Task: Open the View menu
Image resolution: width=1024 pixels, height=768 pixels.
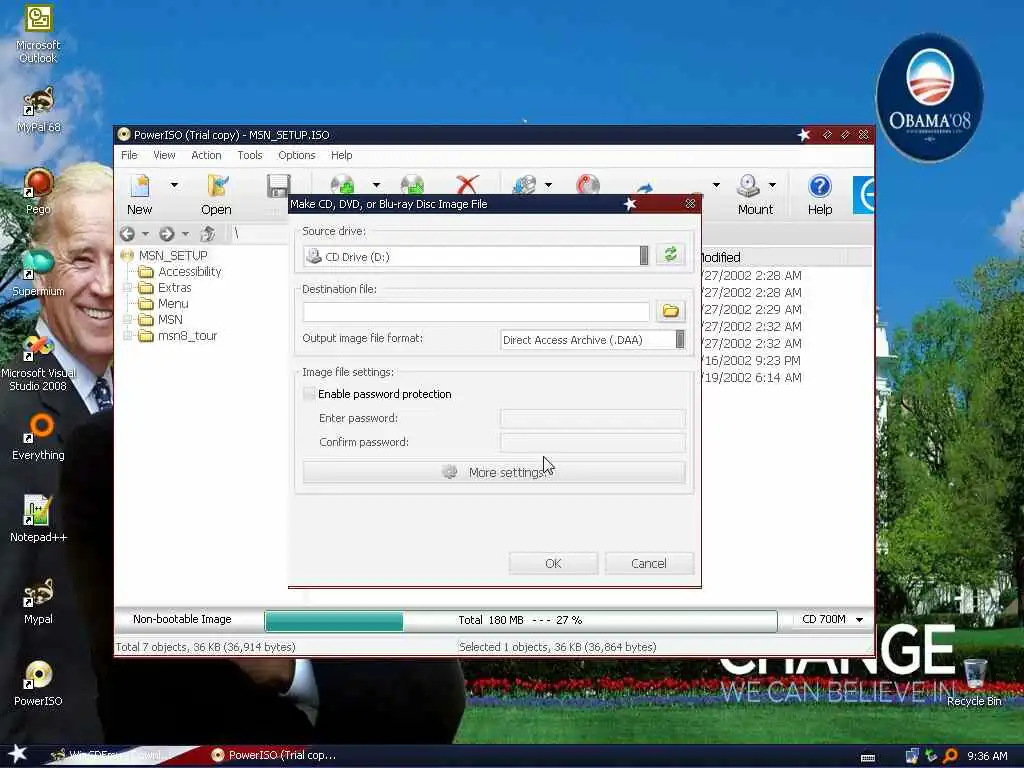Action: pyautogui.click(x=164, y=155)
